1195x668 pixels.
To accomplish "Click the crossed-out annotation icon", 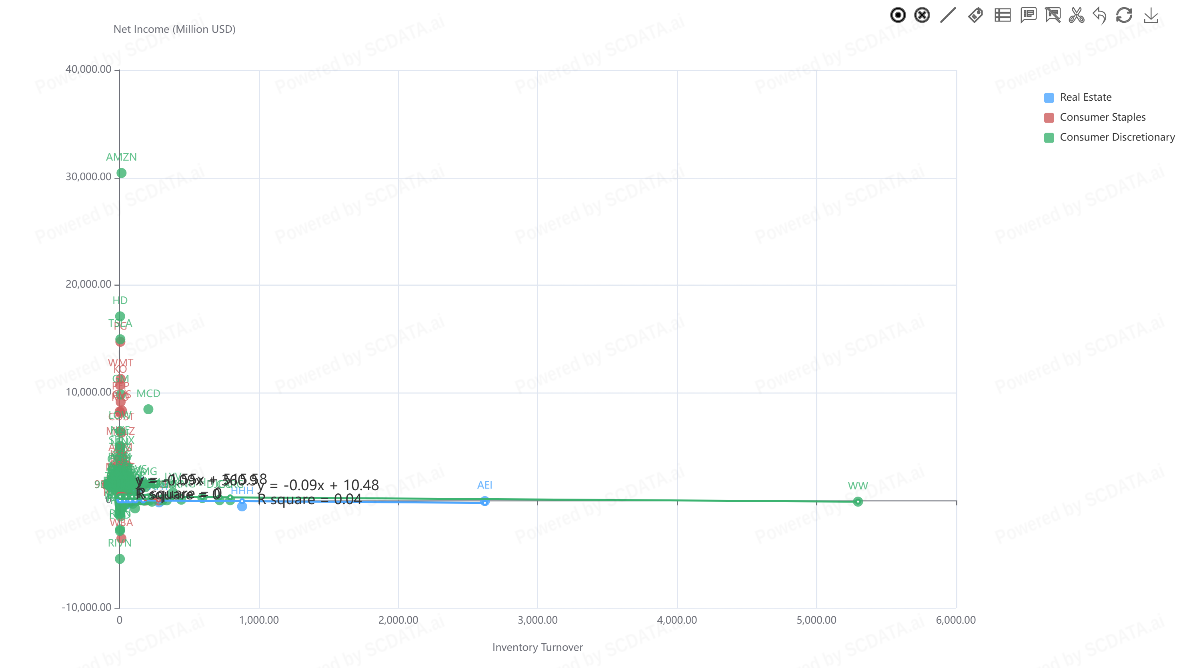I will coord(1053,15).
